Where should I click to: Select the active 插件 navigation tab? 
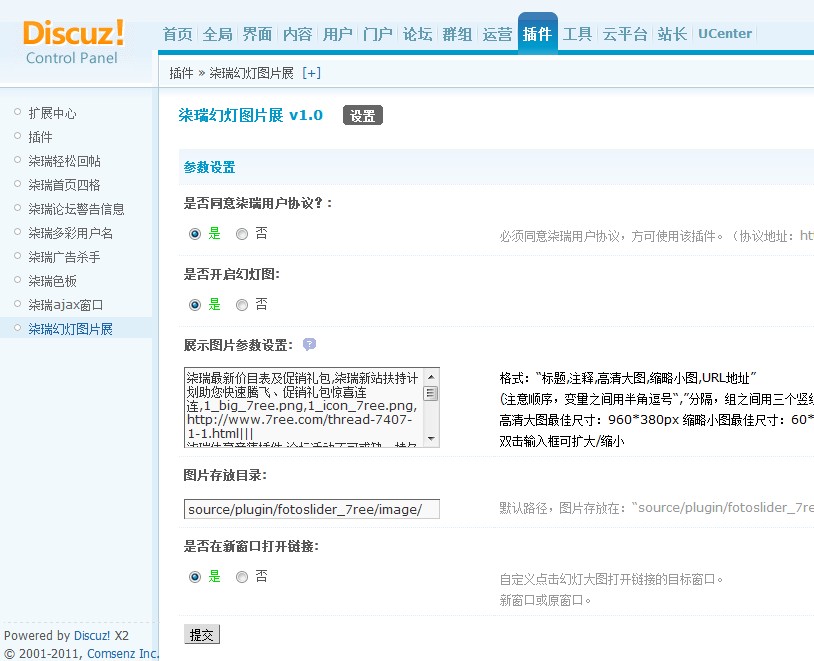point(538,33)
